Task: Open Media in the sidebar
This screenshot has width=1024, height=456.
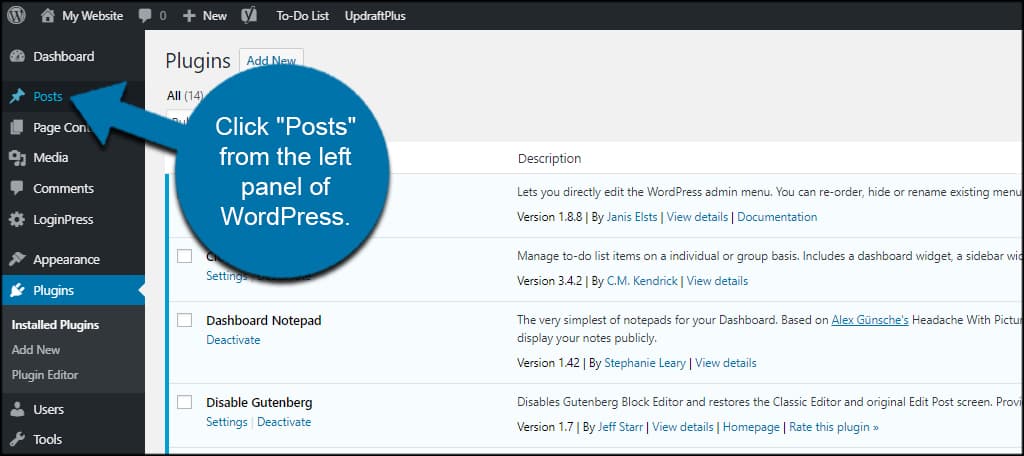Action: coord(50,157)
